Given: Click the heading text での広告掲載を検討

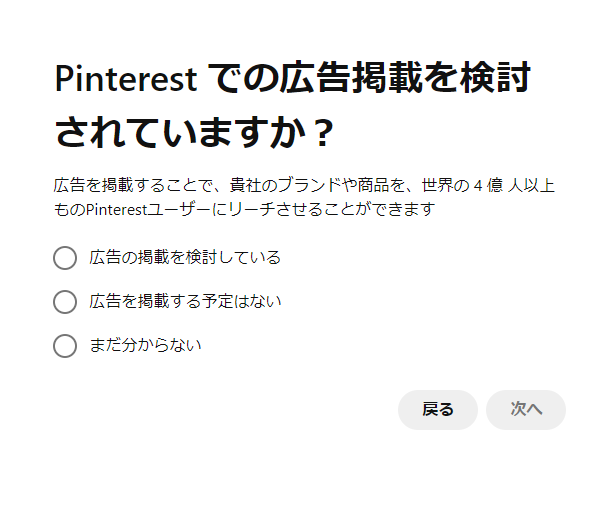Looking at the screenshot, I should click(x=372, y=78).
